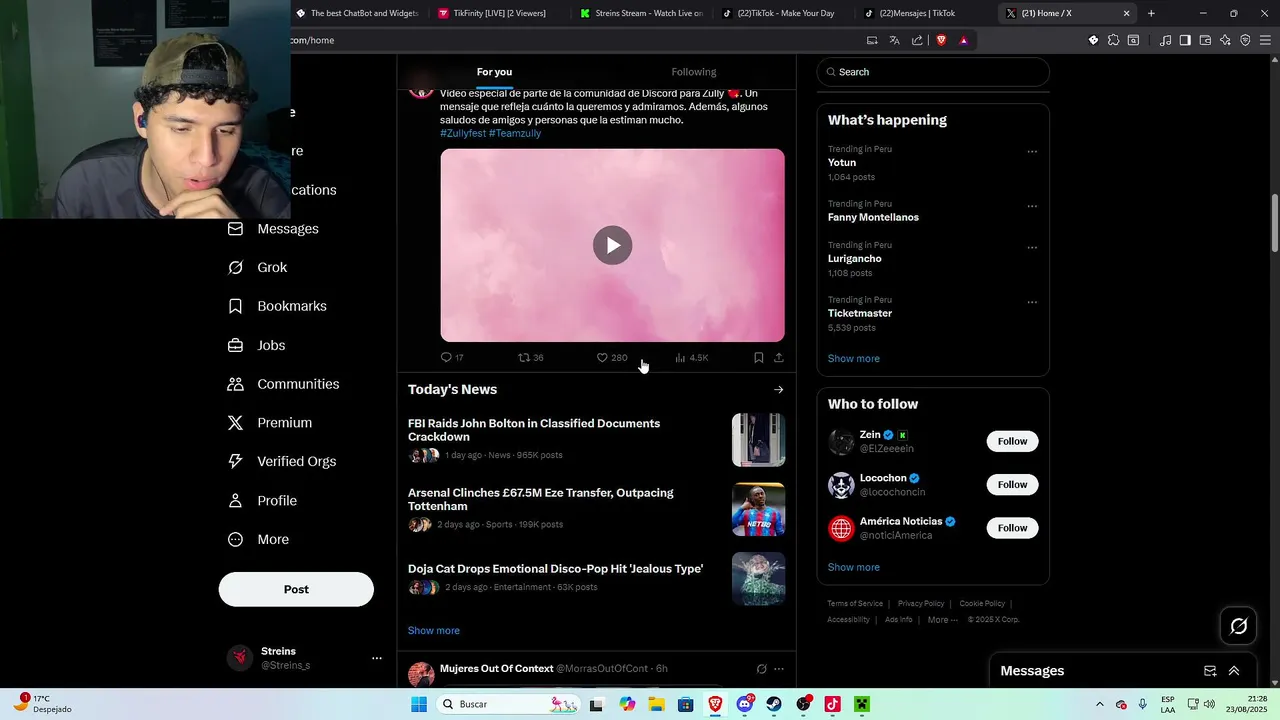Open the Brave wallet icon
This screenshot has height=720, width=1280.
pos(1205,40)
